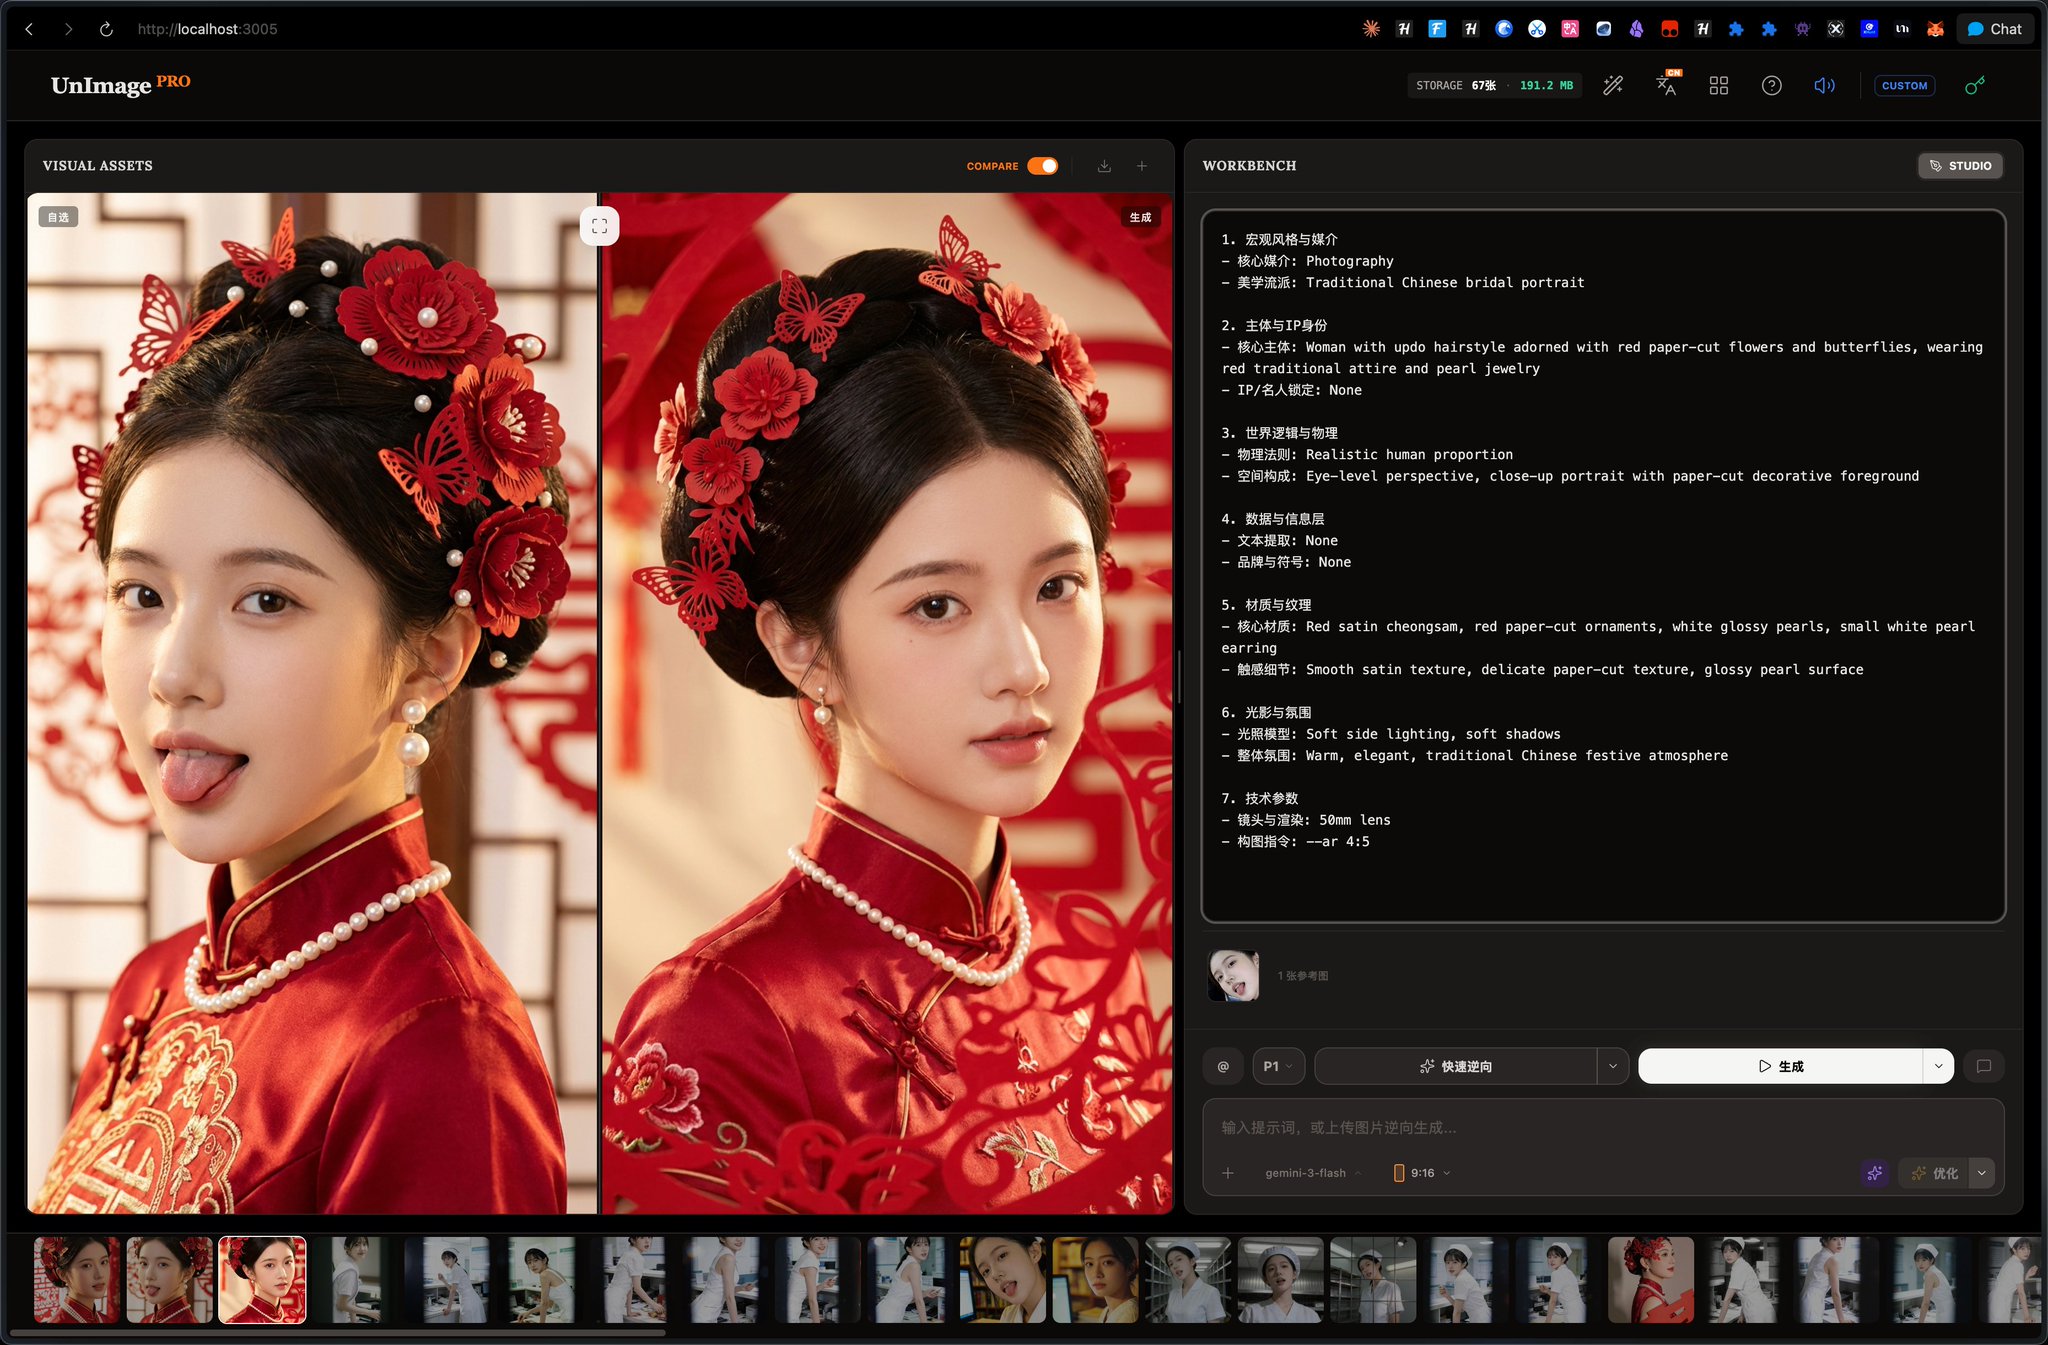
Task: Open the P1 dropdown
Action: (1278, 1066)
